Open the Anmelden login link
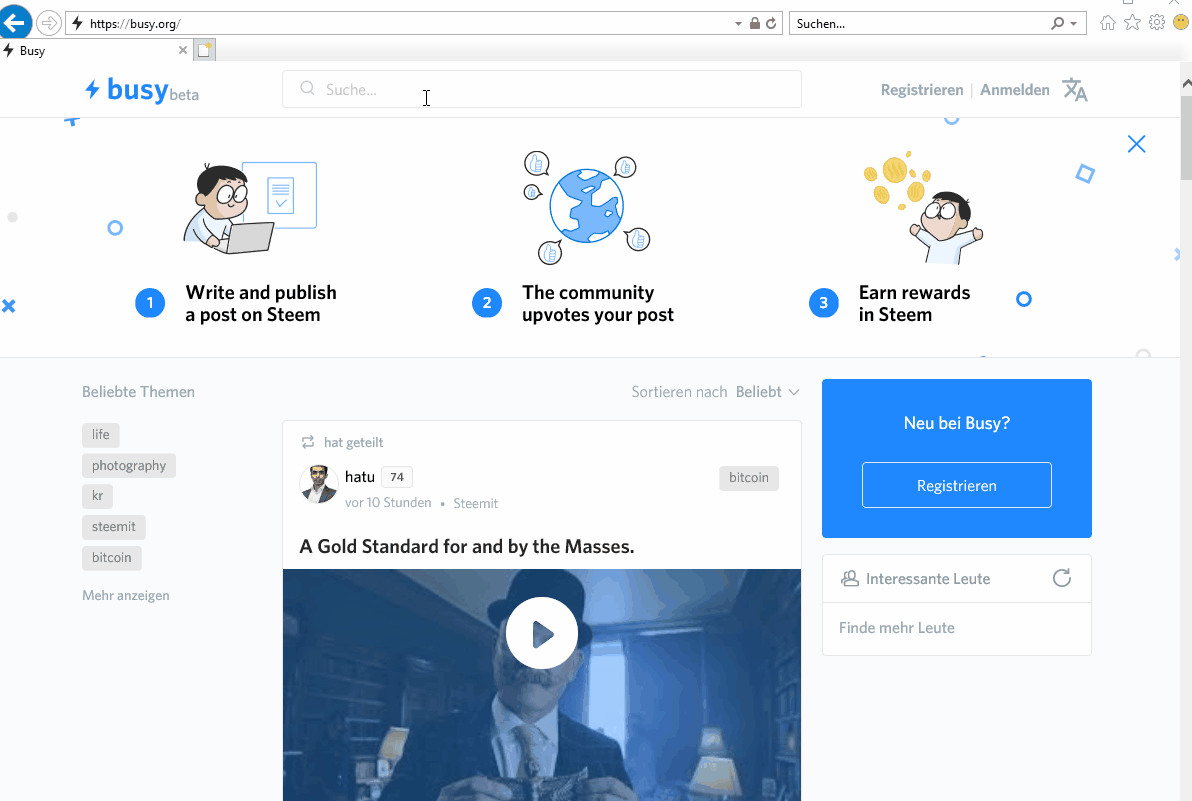This screenshot has height=801, width=1192. pos(1014,90)
